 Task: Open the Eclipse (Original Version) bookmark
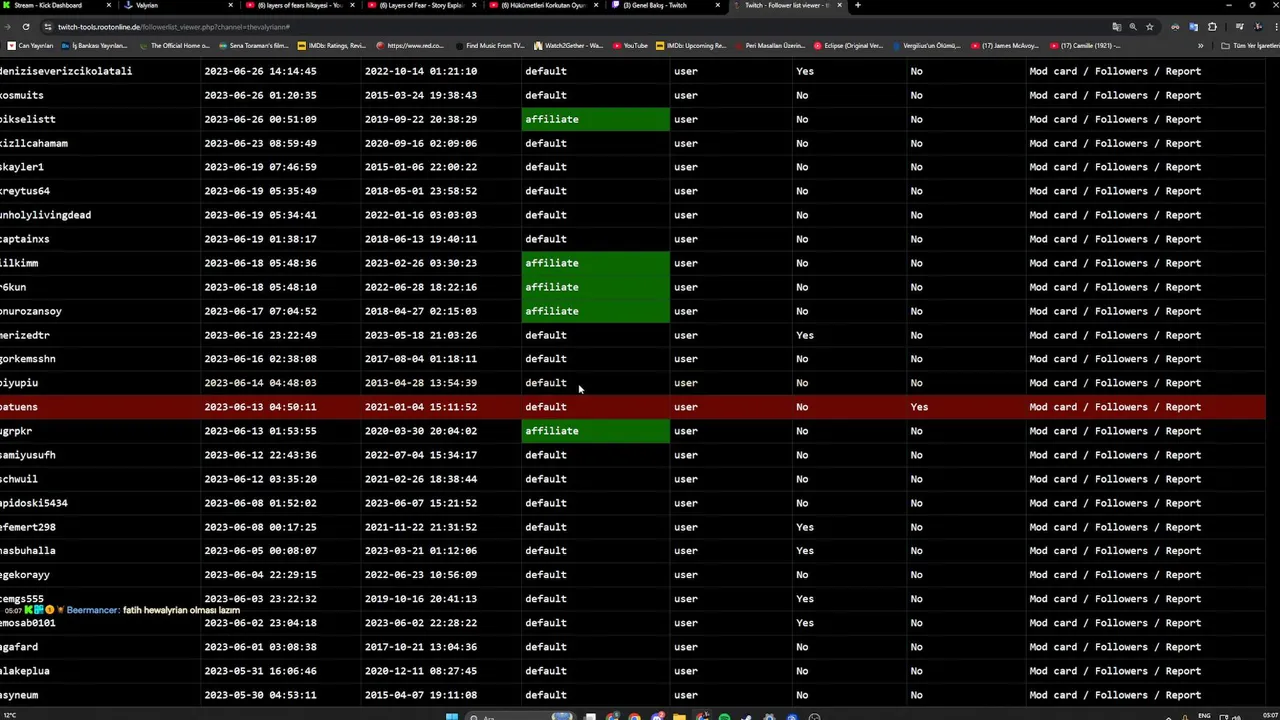[x=848, y=46]
